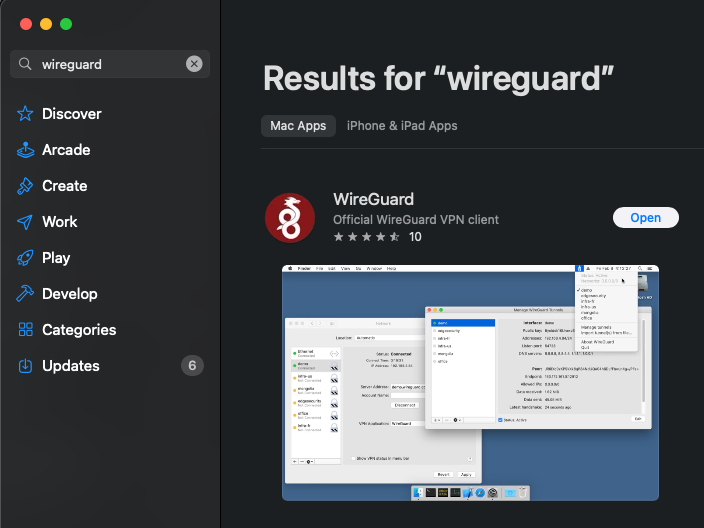The width and height of the screenshot is (704, 528).
Task: Click the Updates badge showing 6
Action: click(x=193, y=366)
